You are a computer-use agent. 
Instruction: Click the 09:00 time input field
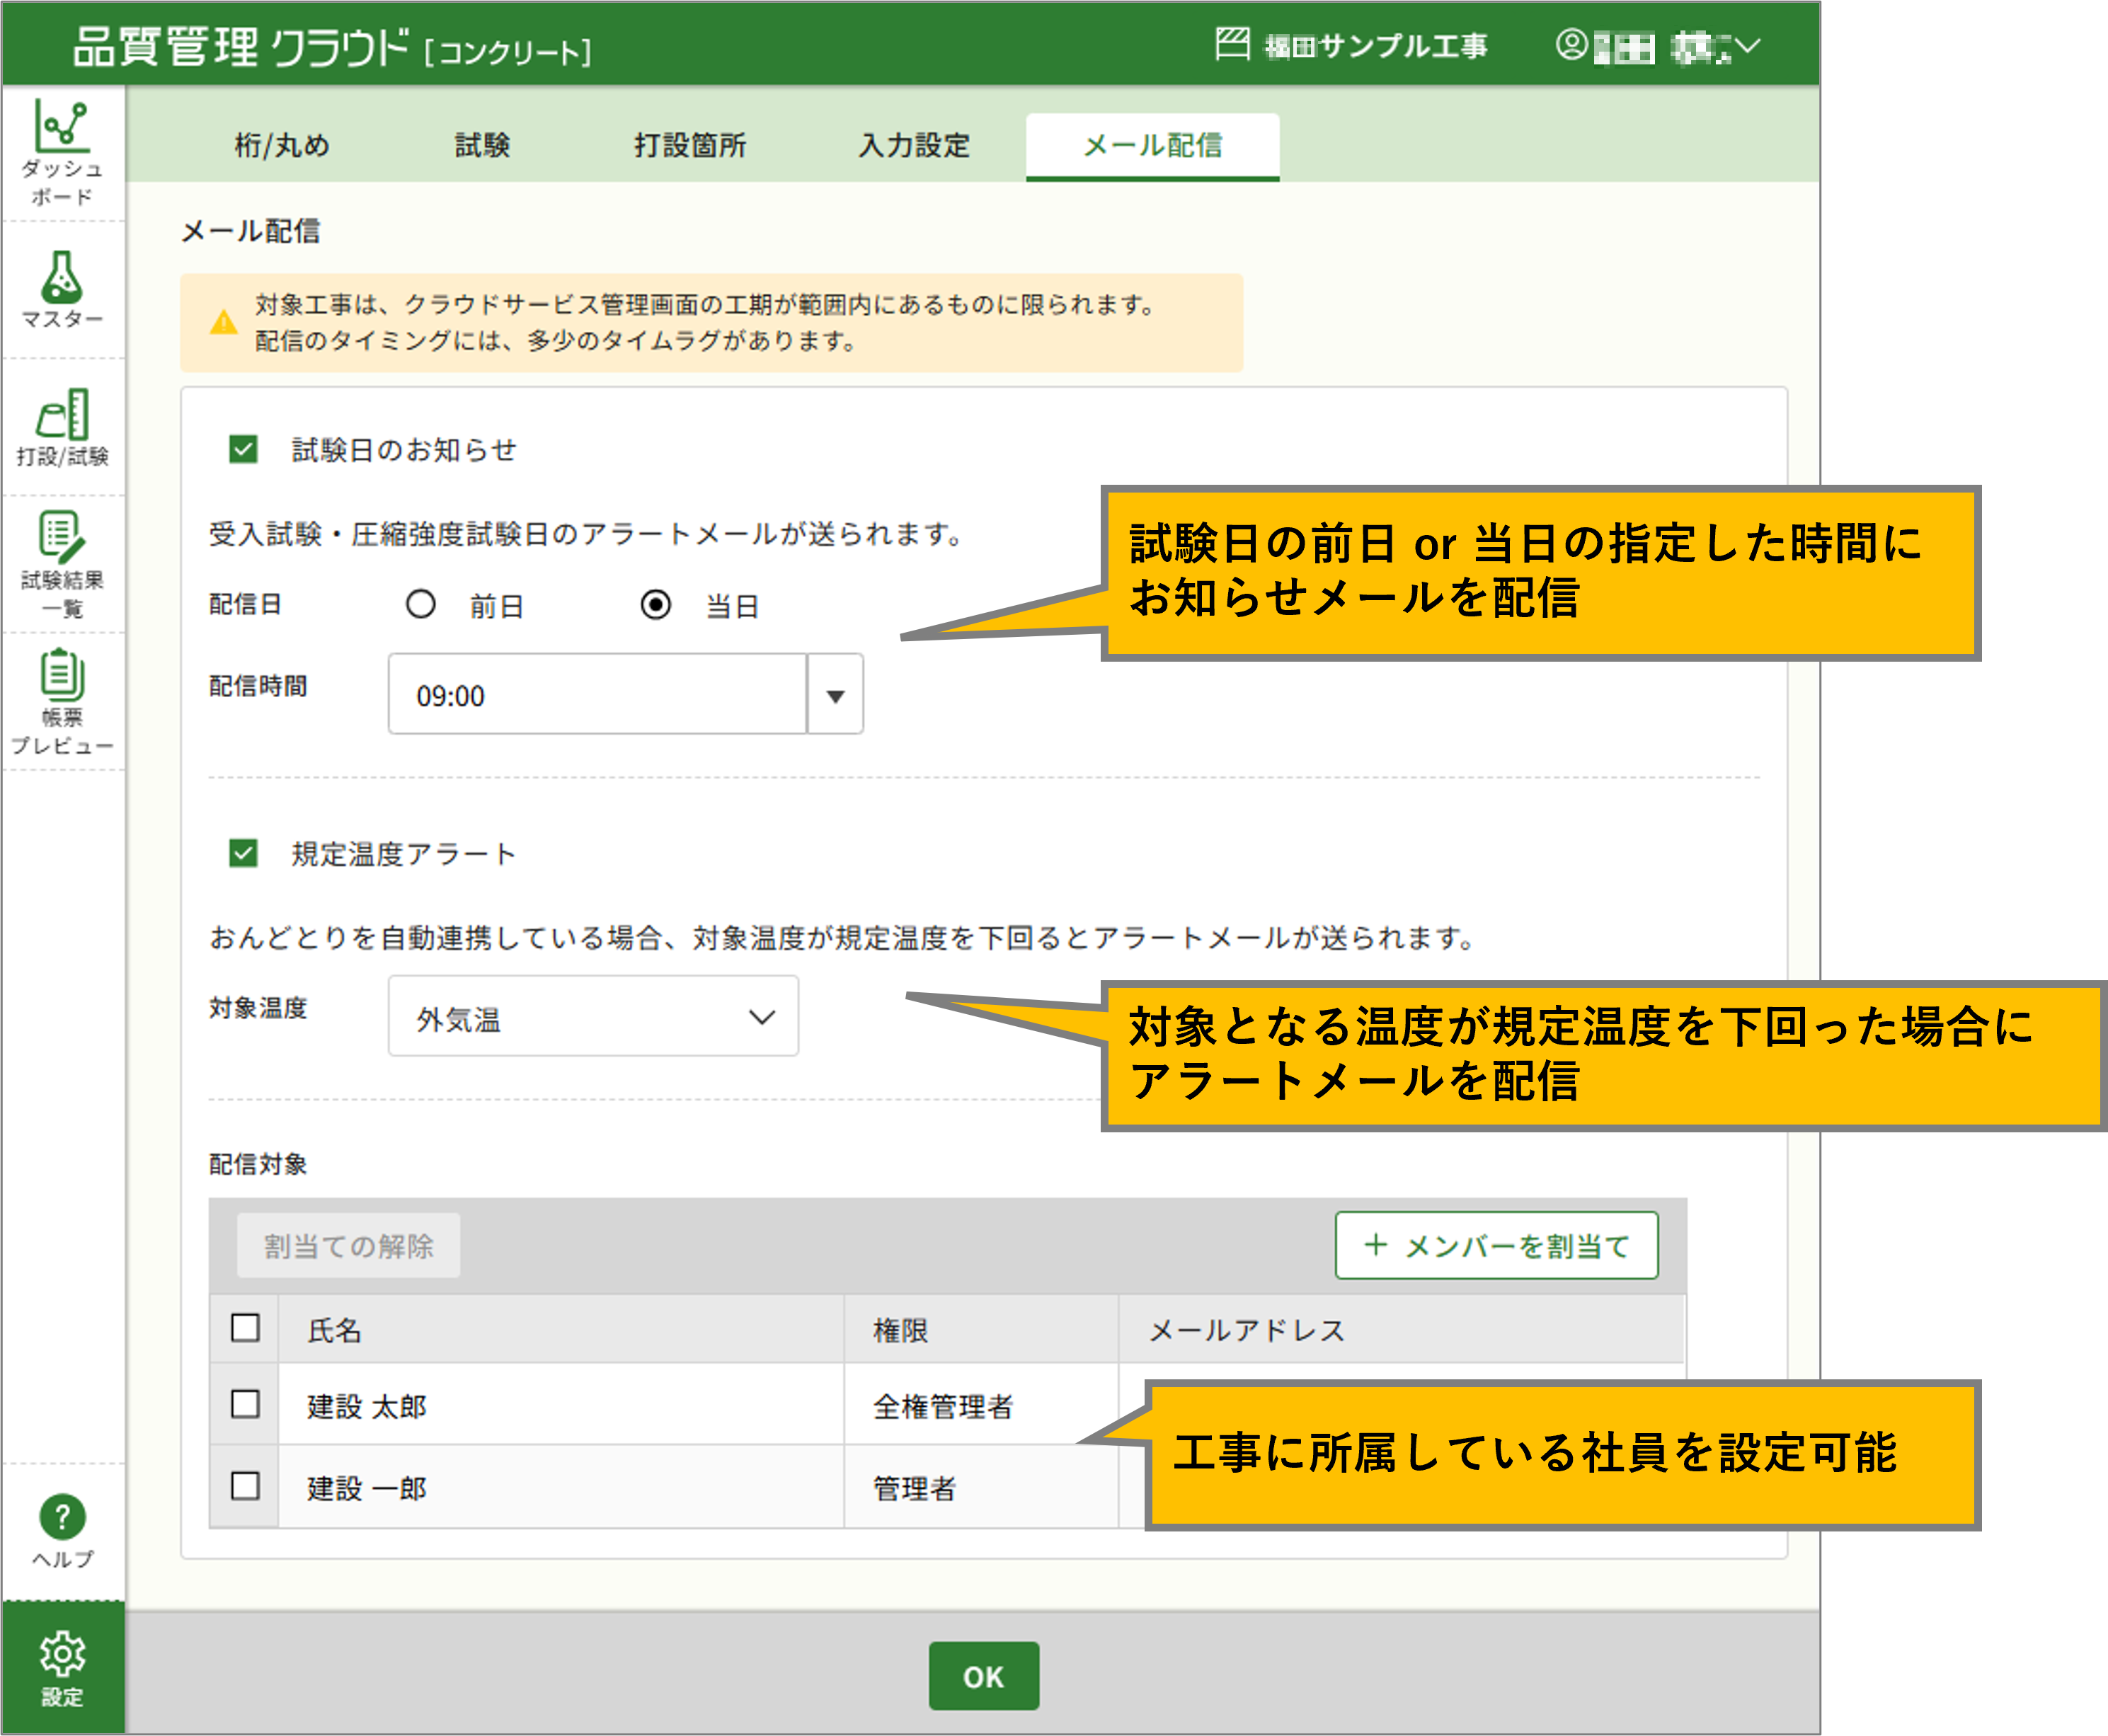point(597,695)
